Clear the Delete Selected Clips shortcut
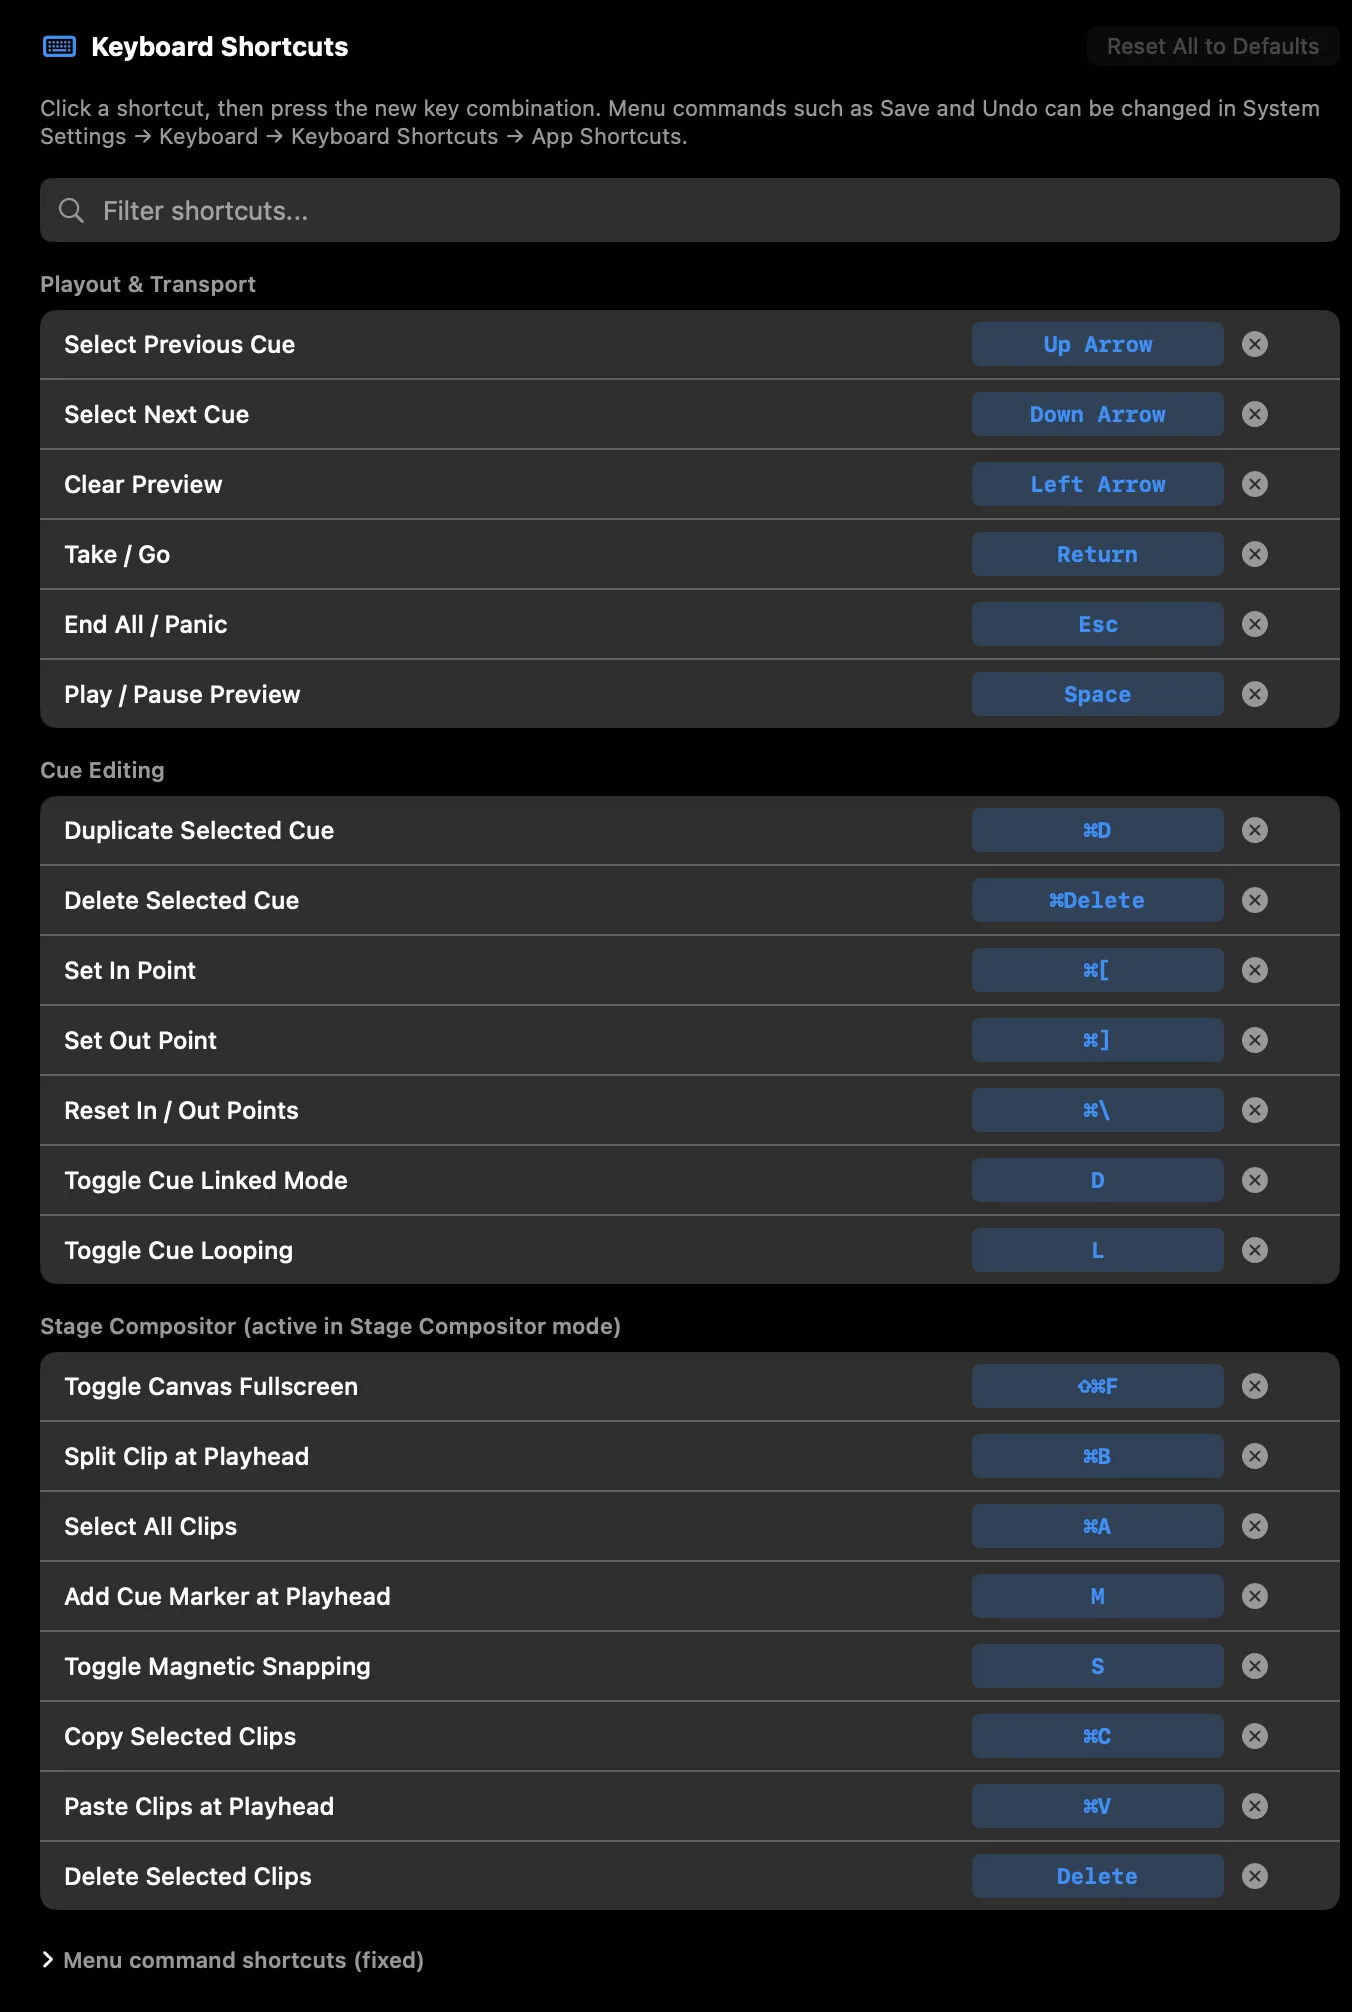Viewport: 1352px width, 2012px height. 1255,1876
